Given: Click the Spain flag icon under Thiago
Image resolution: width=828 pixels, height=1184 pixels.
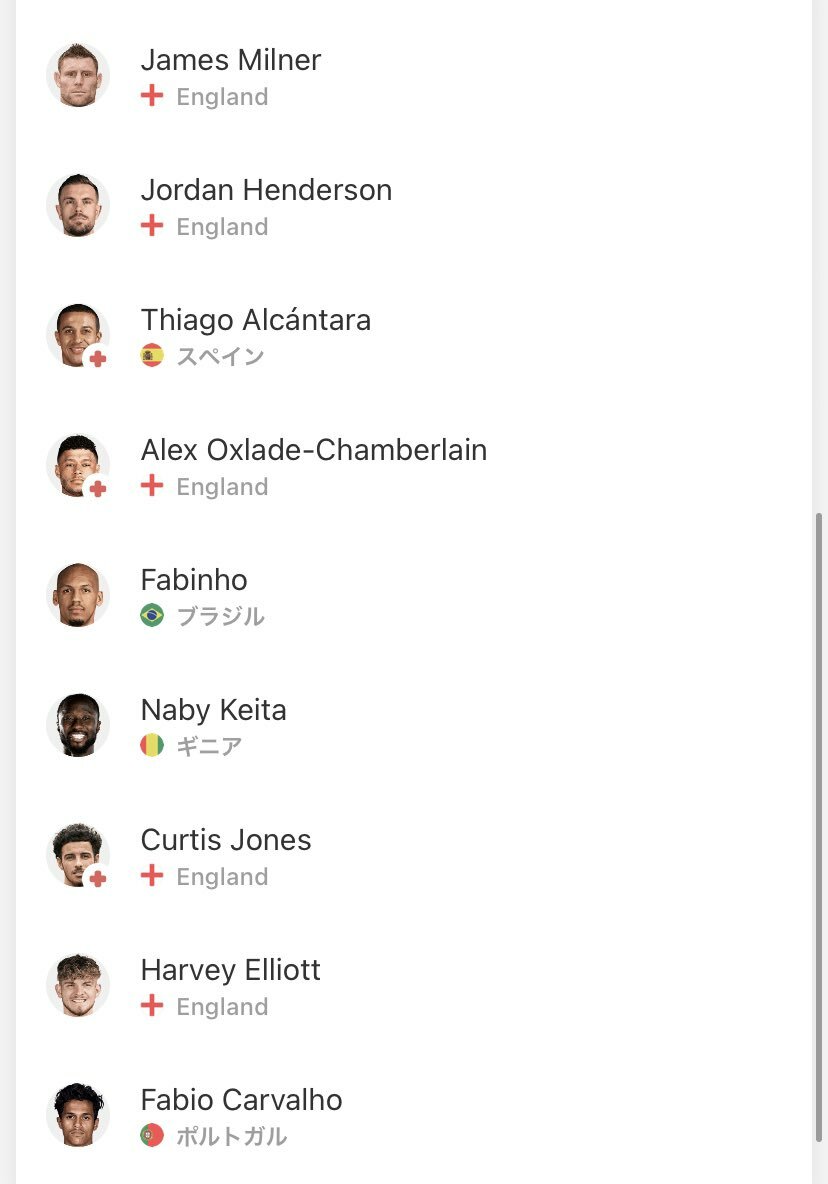Looking at the screenshot, I should point(152,356).
